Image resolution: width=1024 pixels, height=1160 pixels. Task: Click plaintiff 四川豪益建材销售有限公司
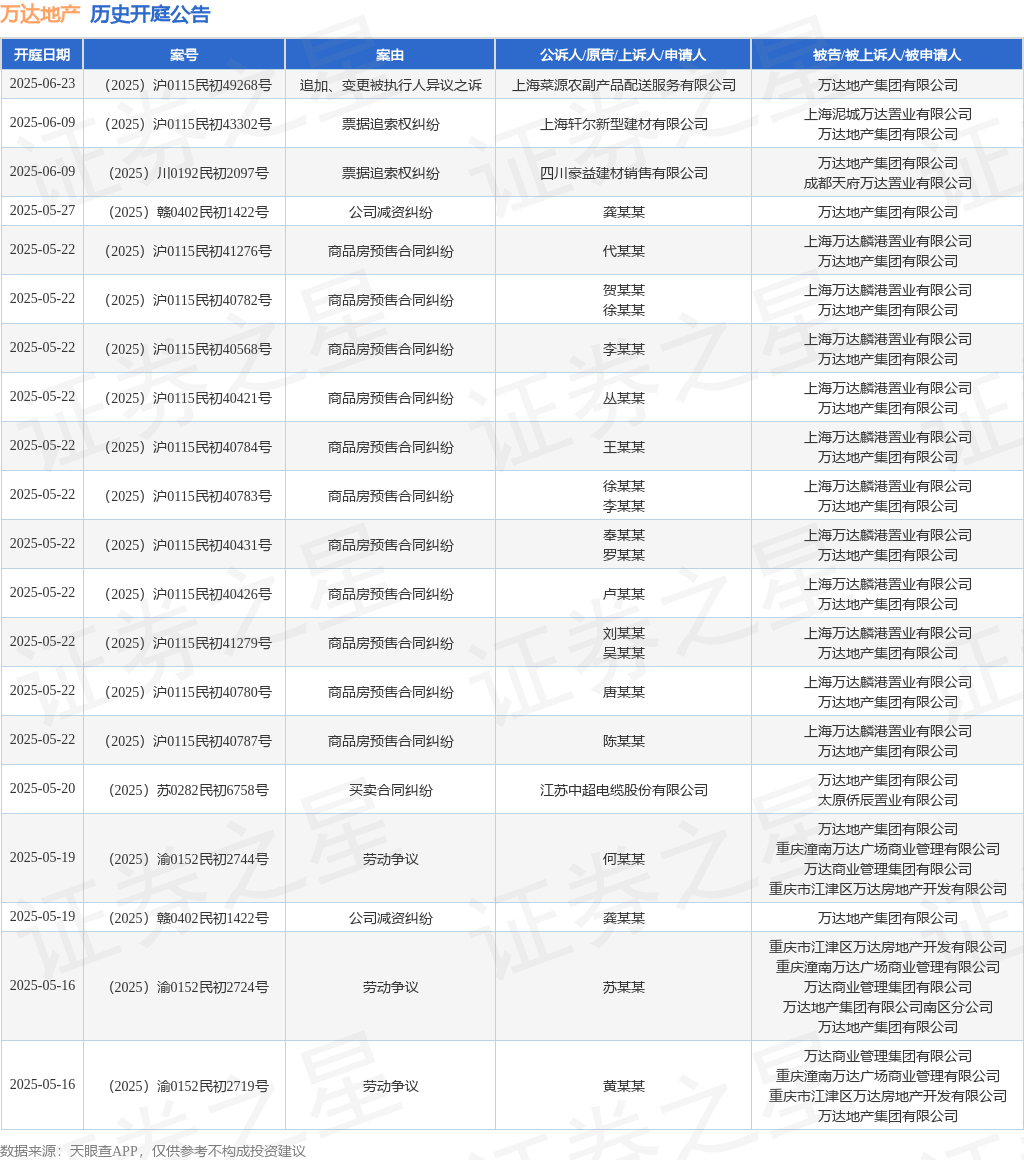623,173
